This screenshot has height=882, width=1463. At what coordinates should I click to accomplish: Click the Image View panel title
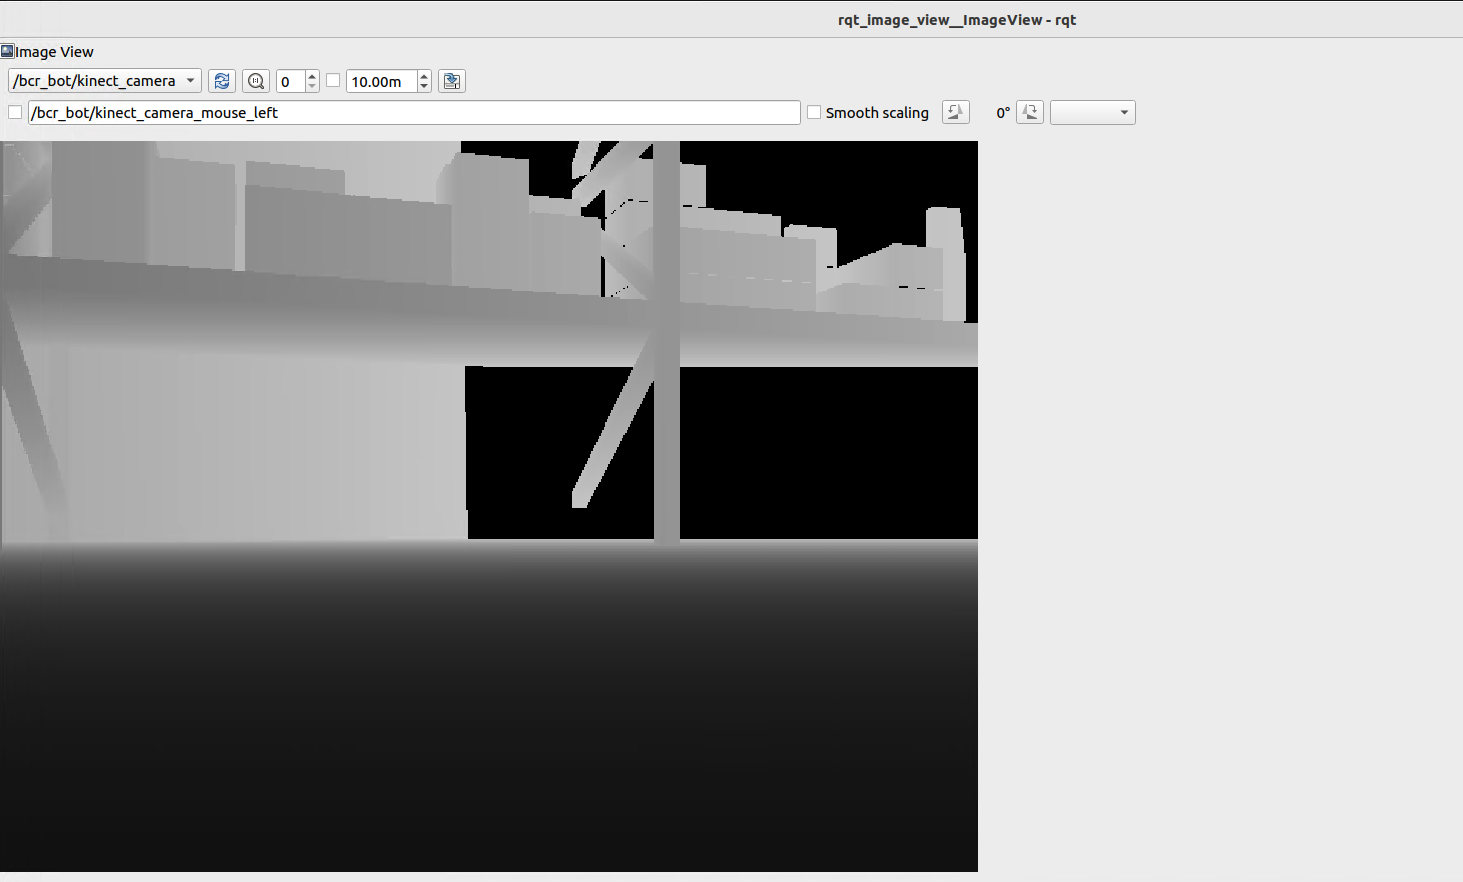pyautogui.click(x=54, y=52)
